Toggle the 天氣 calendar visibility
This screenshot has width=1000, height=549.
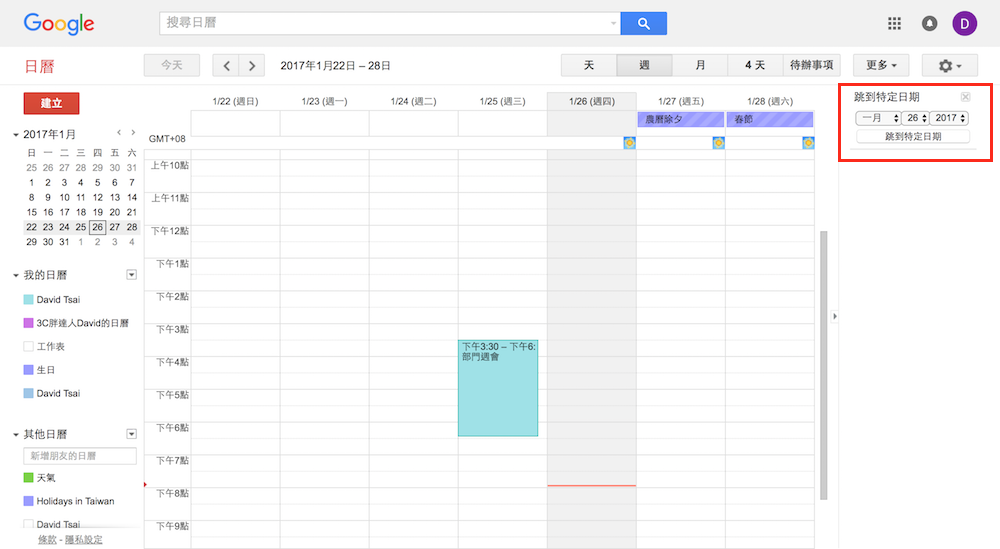pyautogui.click(x=29, y=478)
